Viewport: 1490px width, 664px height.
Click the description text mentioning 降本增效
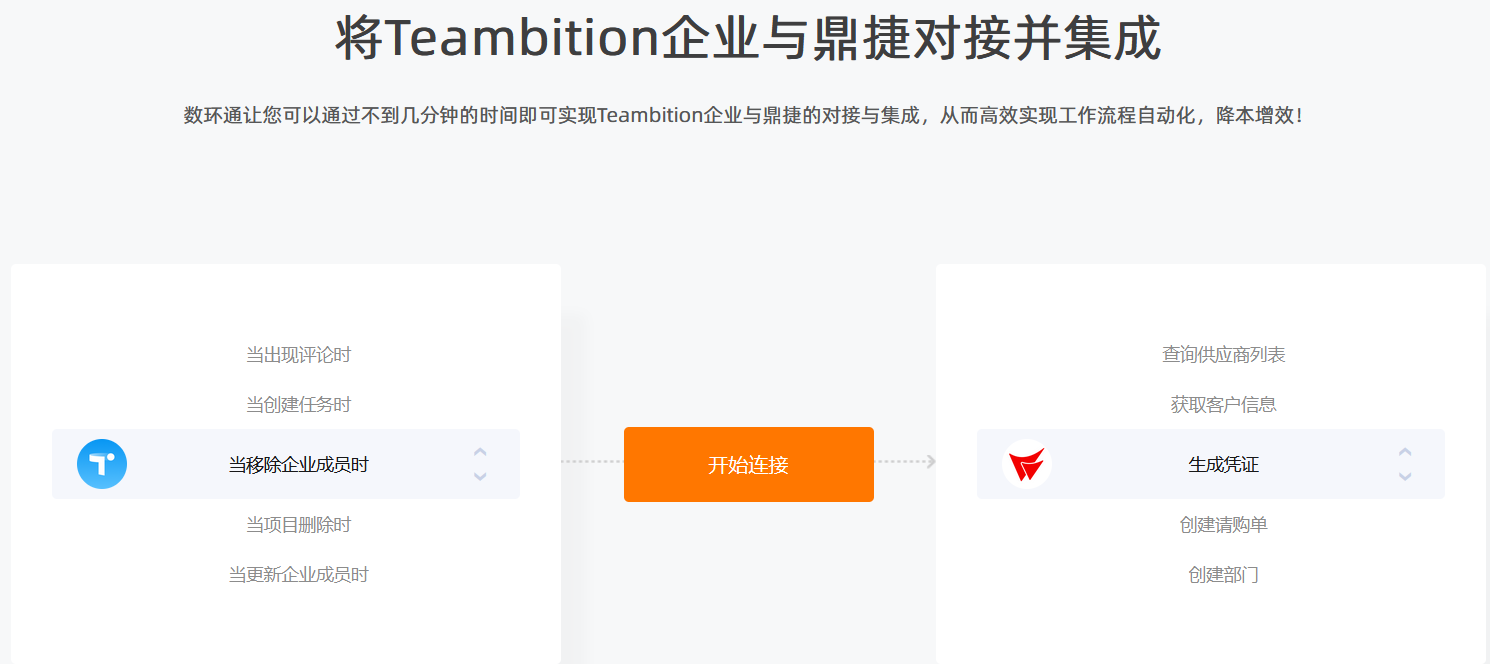(x=745, y=115)
